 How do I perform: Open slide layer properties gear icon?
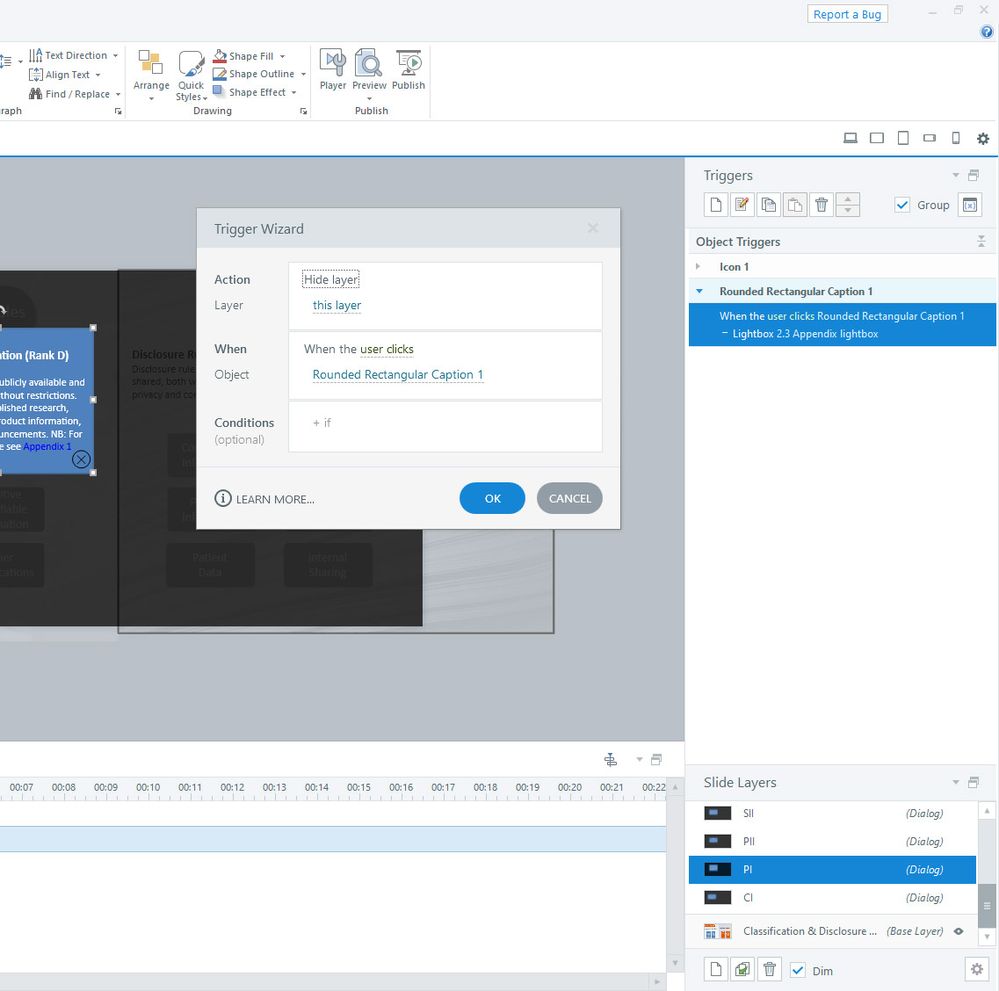pos(976,969)
